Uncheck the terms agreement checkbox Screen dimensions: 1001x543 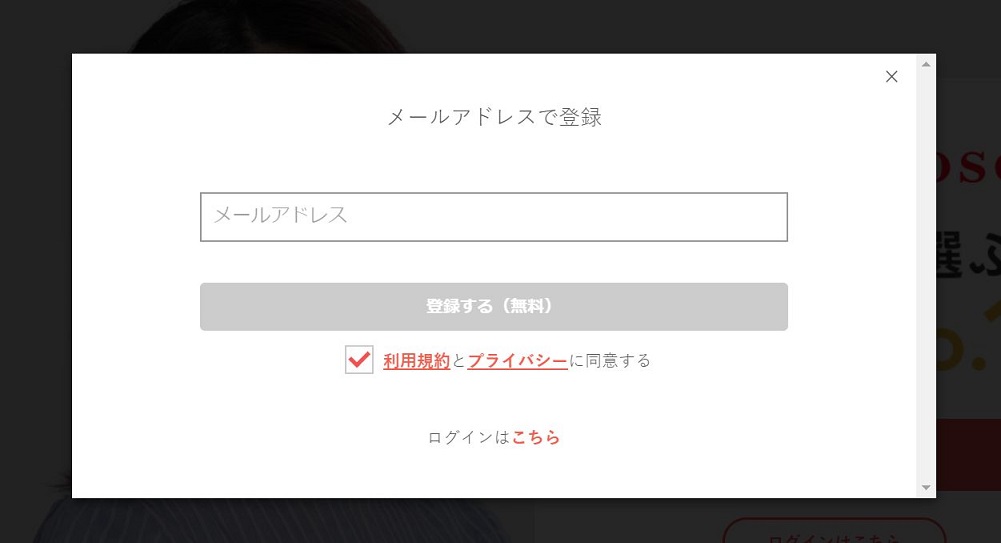point(359,360)
